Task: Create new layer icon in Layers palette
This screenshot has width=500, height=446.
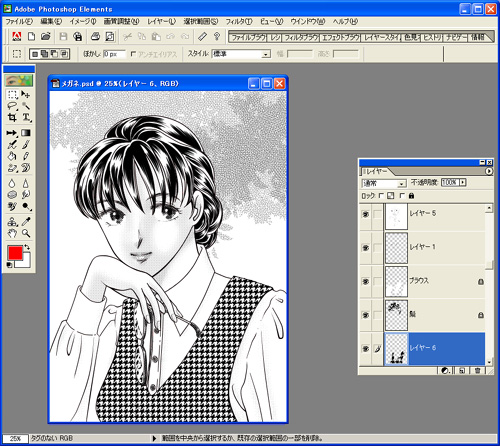Action: (462, 370)
